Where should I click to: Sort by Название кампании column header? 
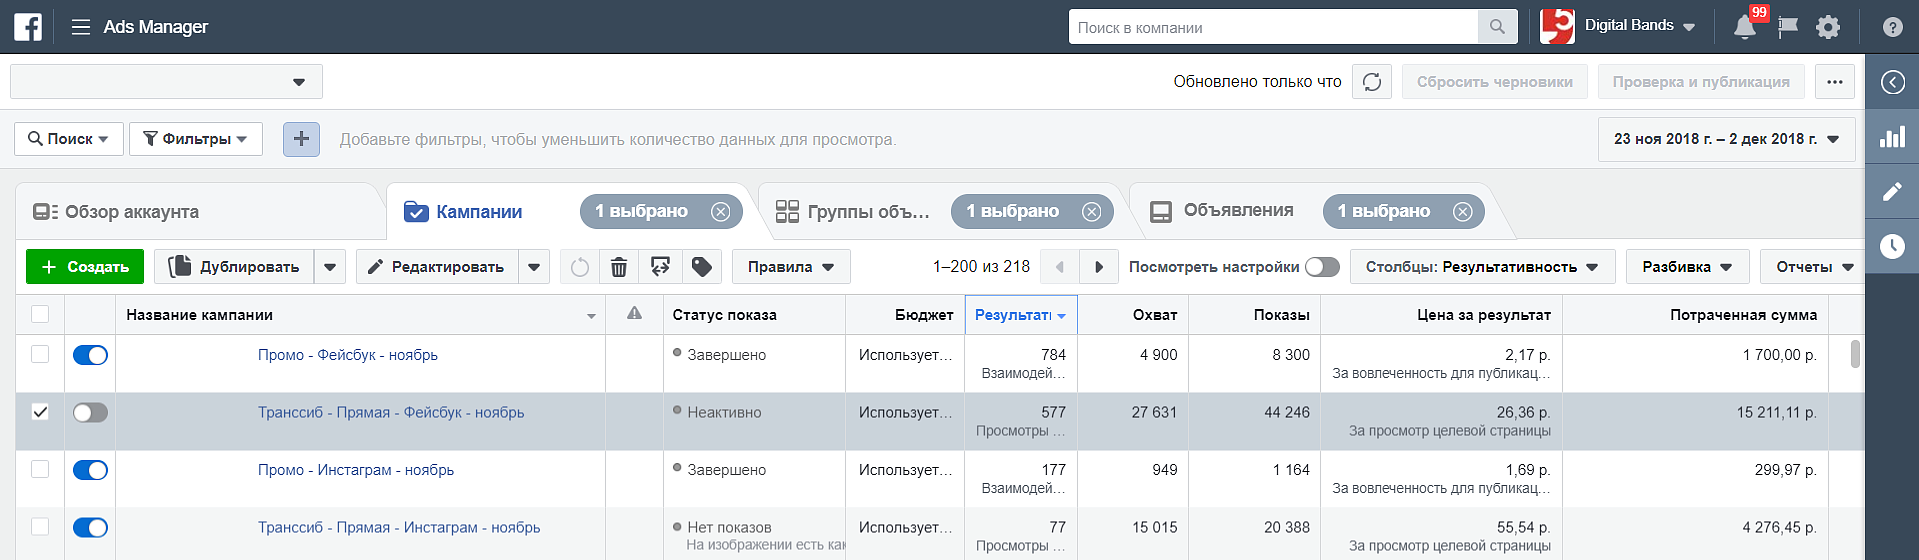pyautogui.click(x=360, y=315)
